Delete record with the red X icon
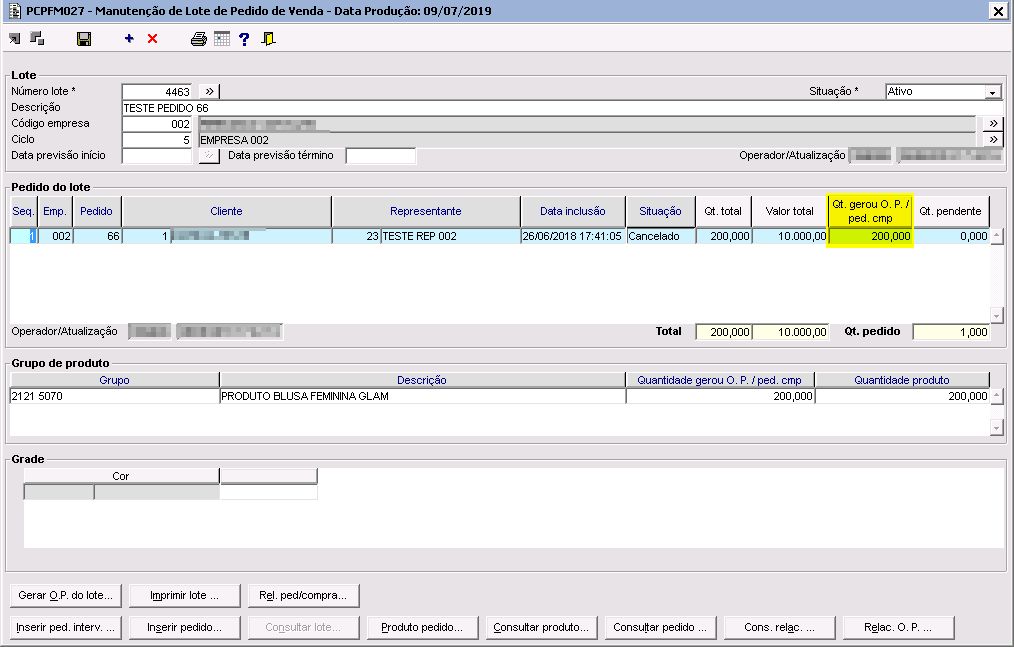This screenshot has width=1014, height=647. (153, 39)
